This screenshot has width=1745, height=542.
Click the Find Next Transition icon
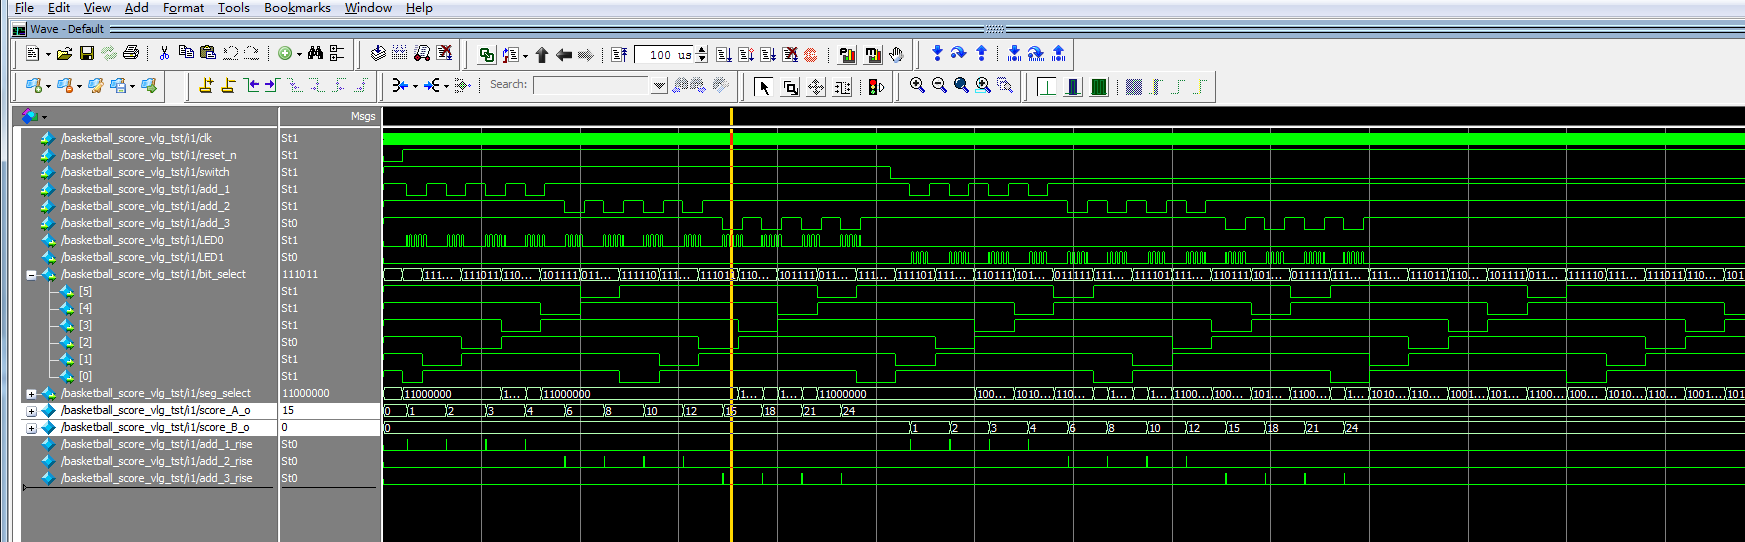(x=272, y=86)
